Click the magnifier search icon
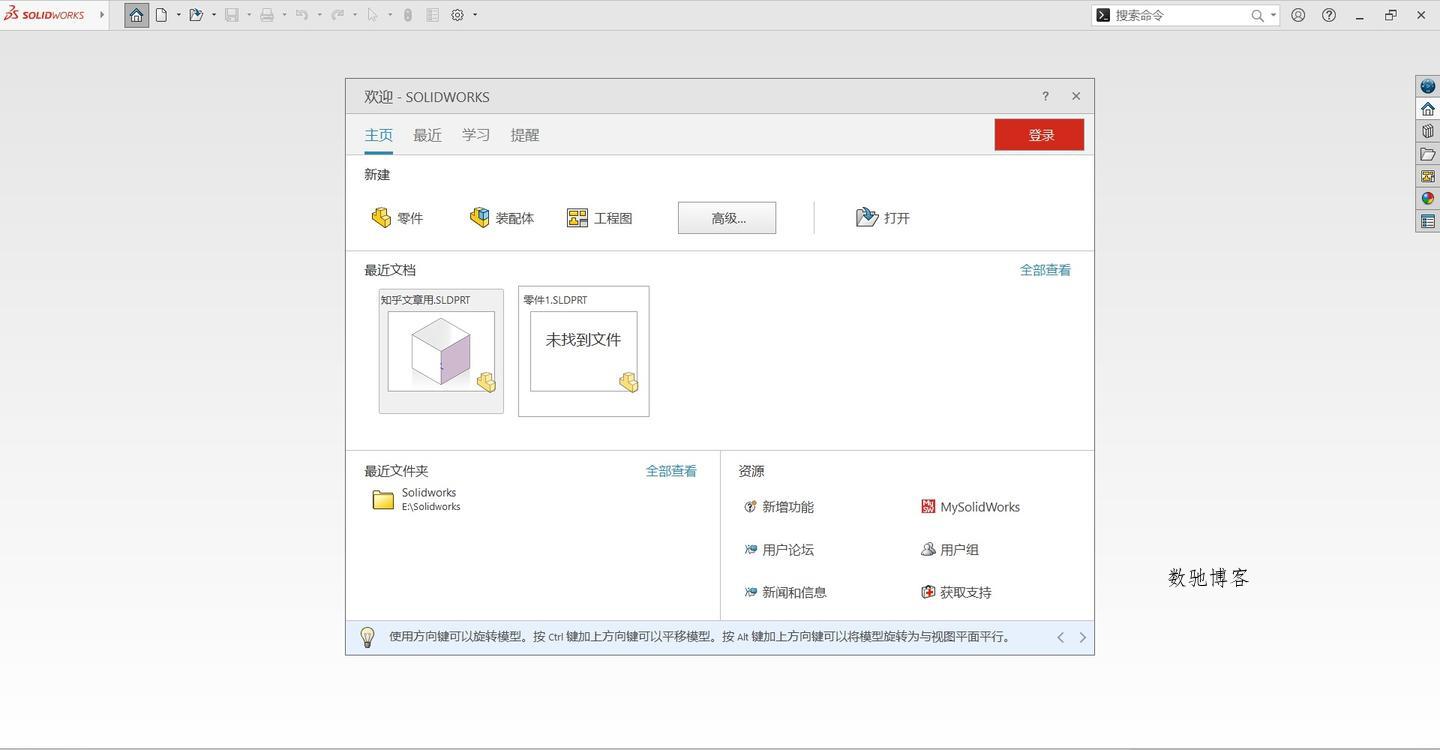This screenshot has height=750, width=1440. (1257, 15)
